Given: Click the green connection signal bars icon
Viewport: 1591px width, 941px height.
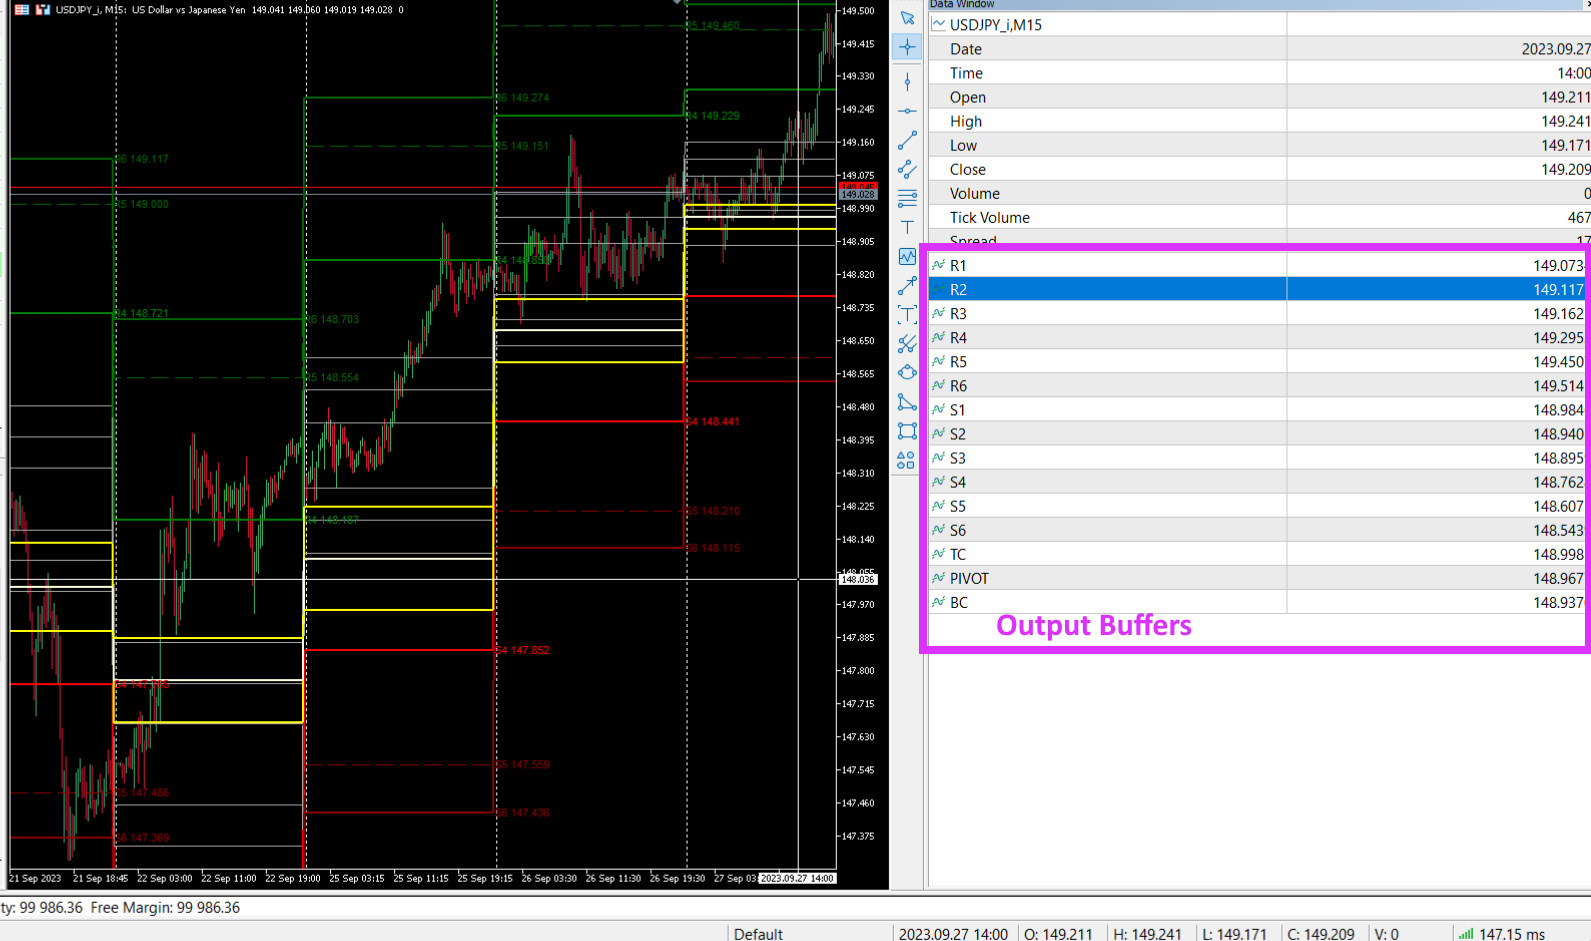Looking at the screenshot, I should pyautogui.click(x=1465, y=933).
